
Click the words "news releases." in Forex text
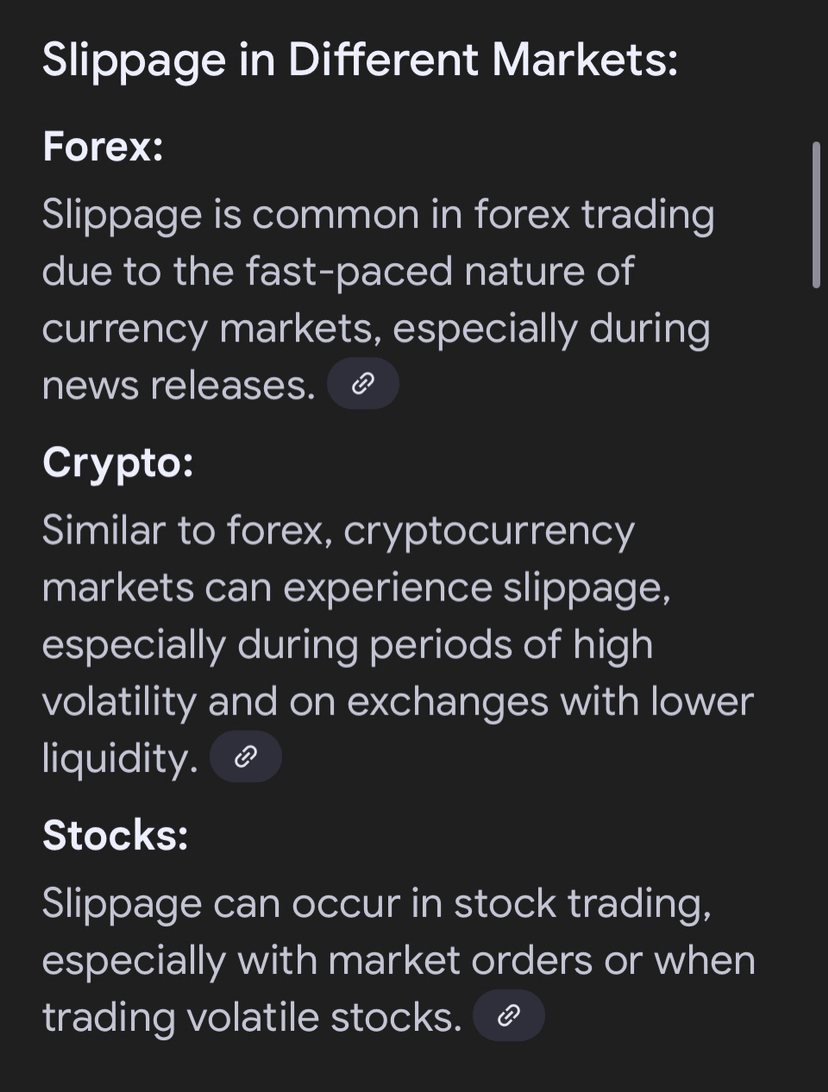point(178,385)
